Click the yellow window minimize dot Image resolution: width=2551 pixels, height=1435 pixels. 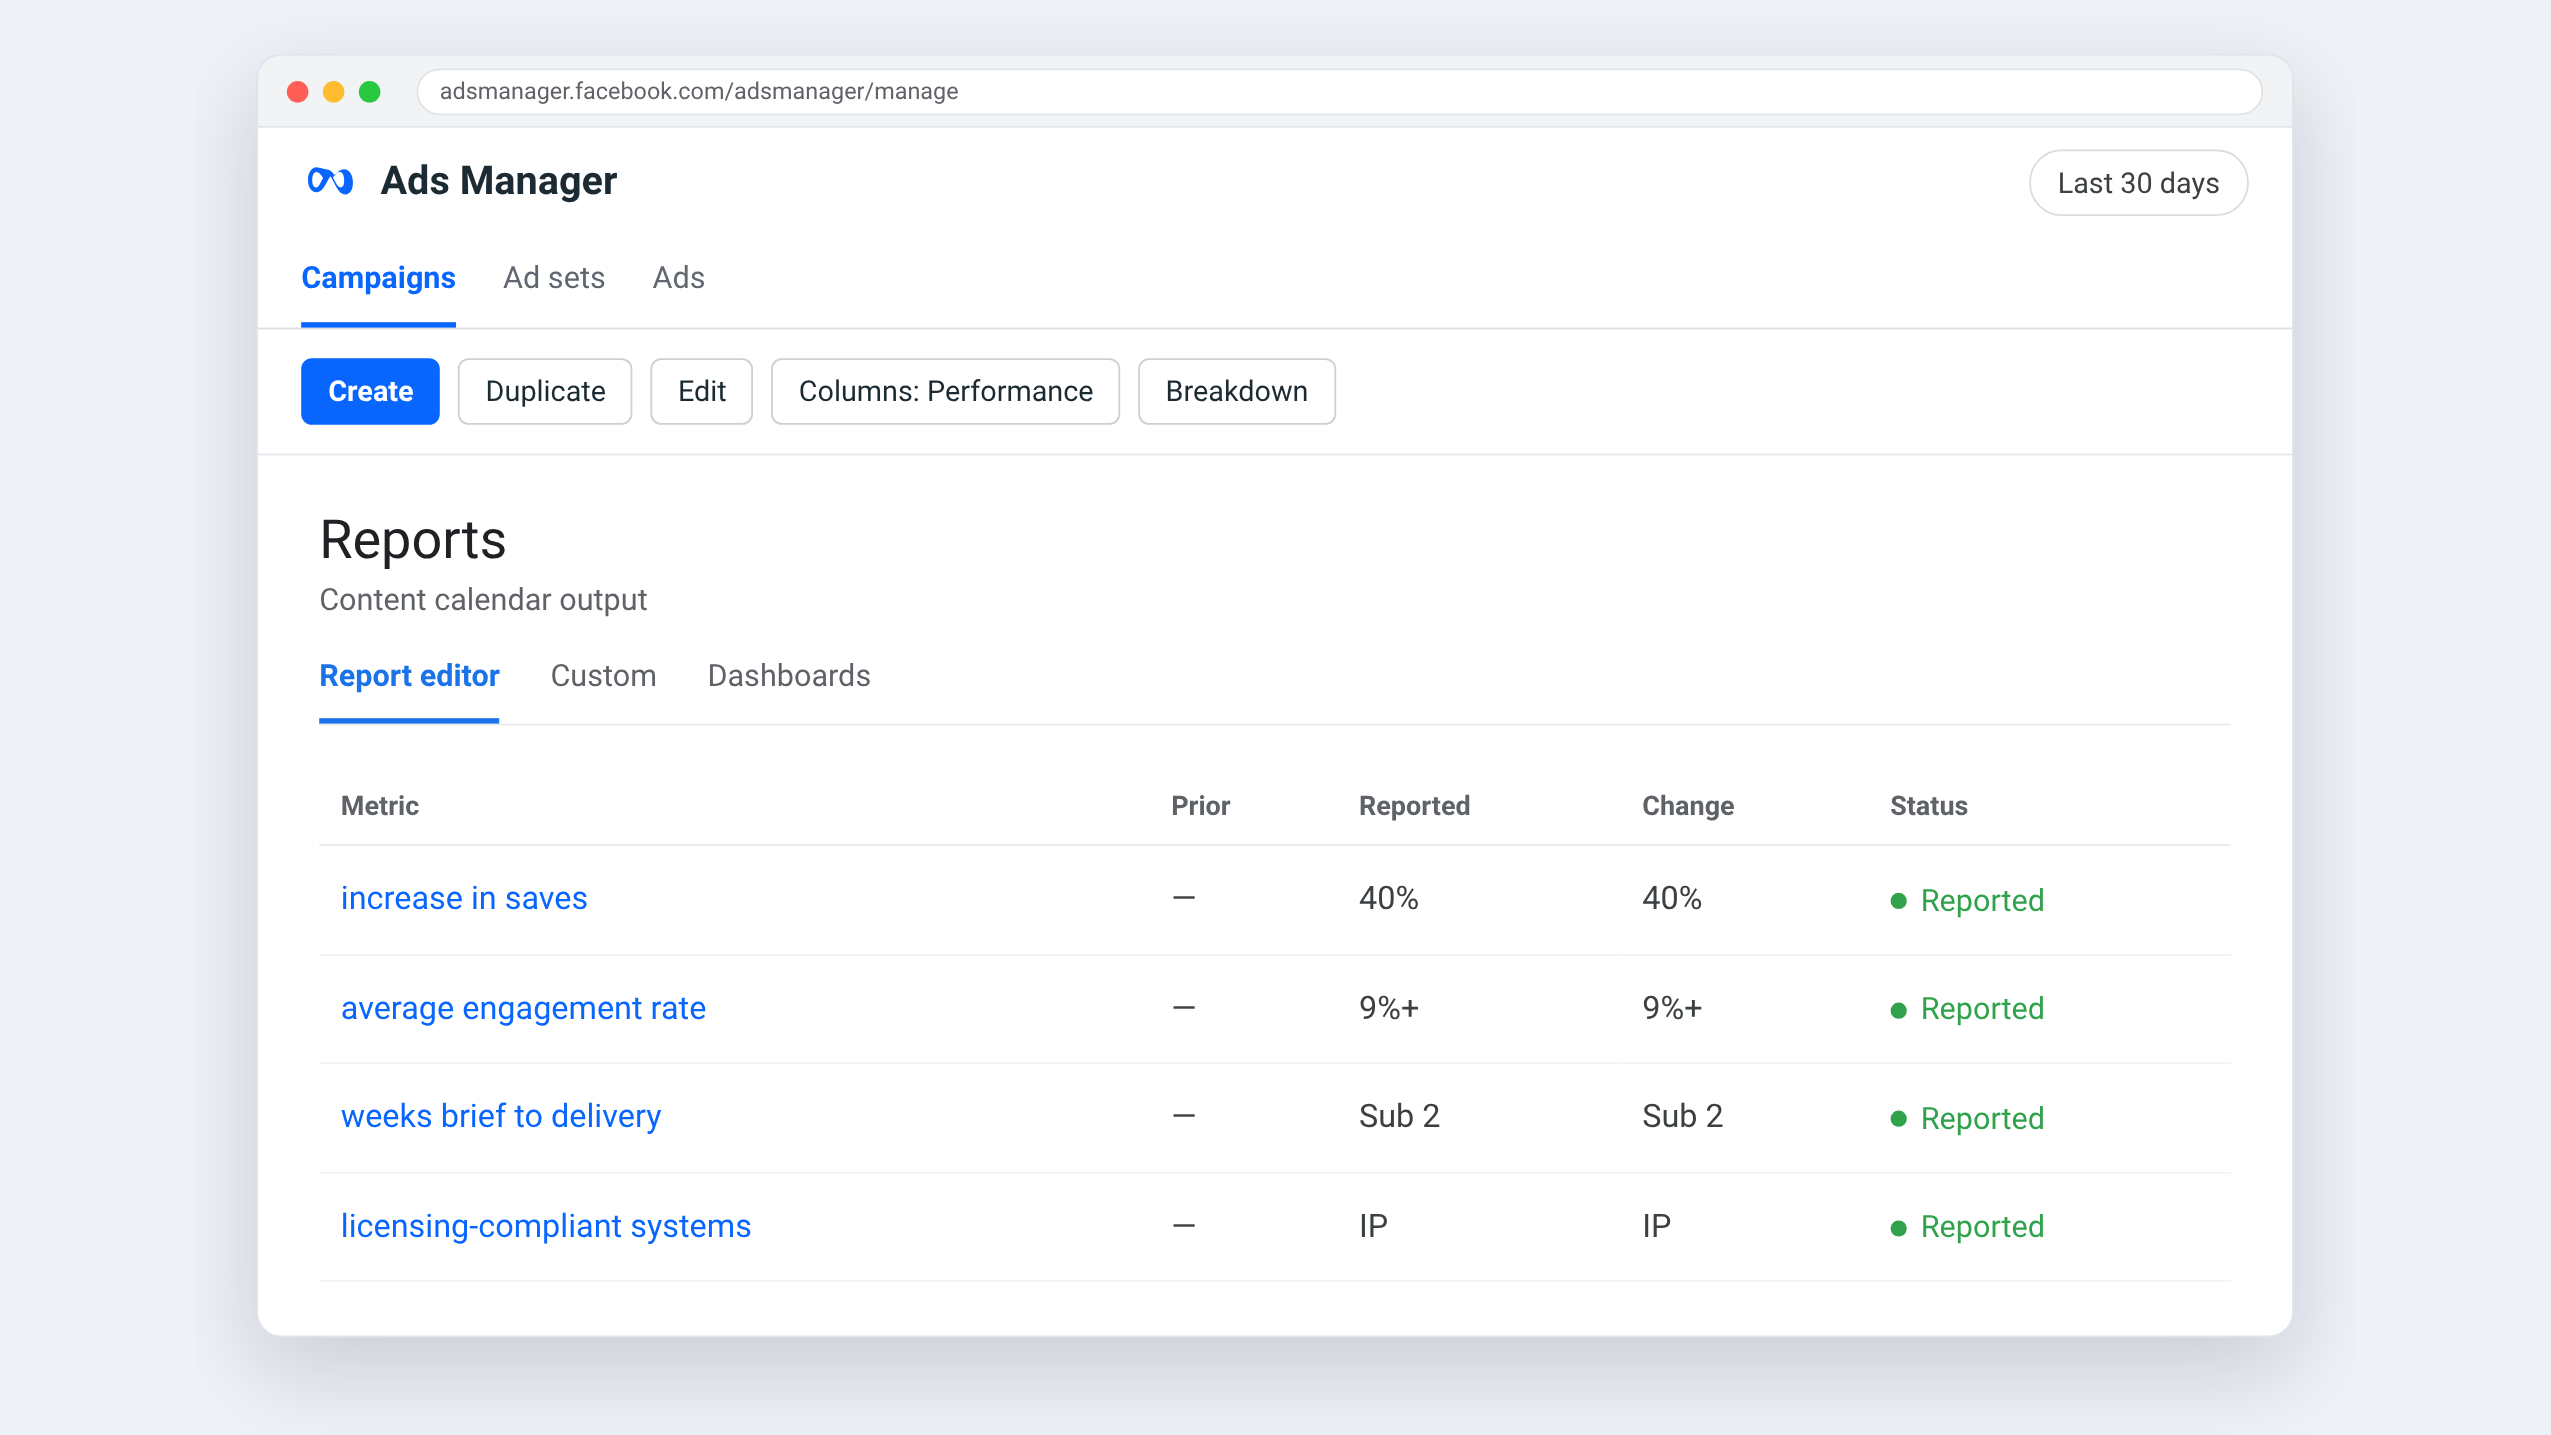point(333,92)
